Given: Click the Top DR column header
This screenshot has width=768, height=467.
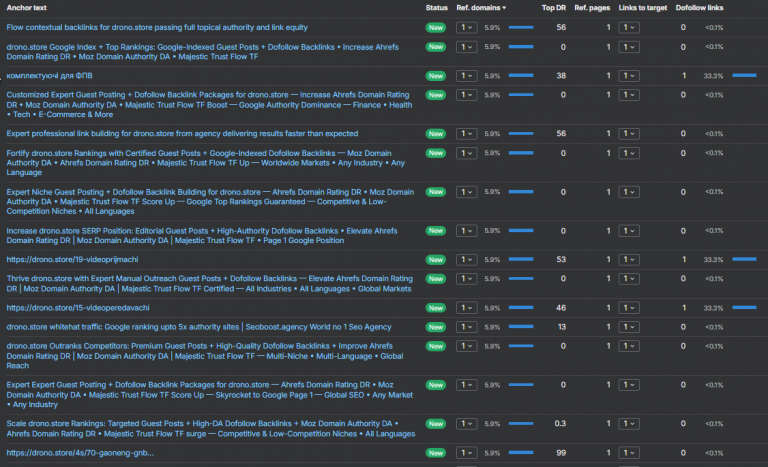Looking at the screenshot, I should pos(553,8).
